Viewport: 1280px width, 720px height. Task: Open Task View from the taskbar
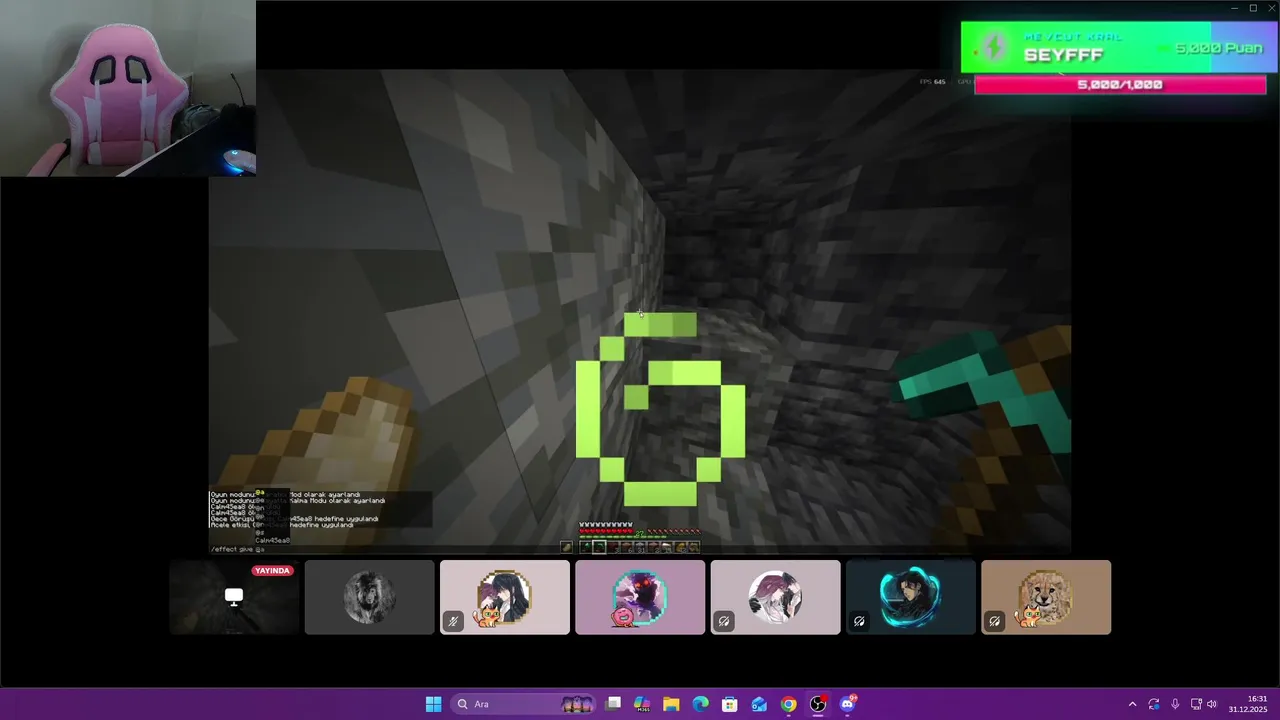click(x=614, y=704)
